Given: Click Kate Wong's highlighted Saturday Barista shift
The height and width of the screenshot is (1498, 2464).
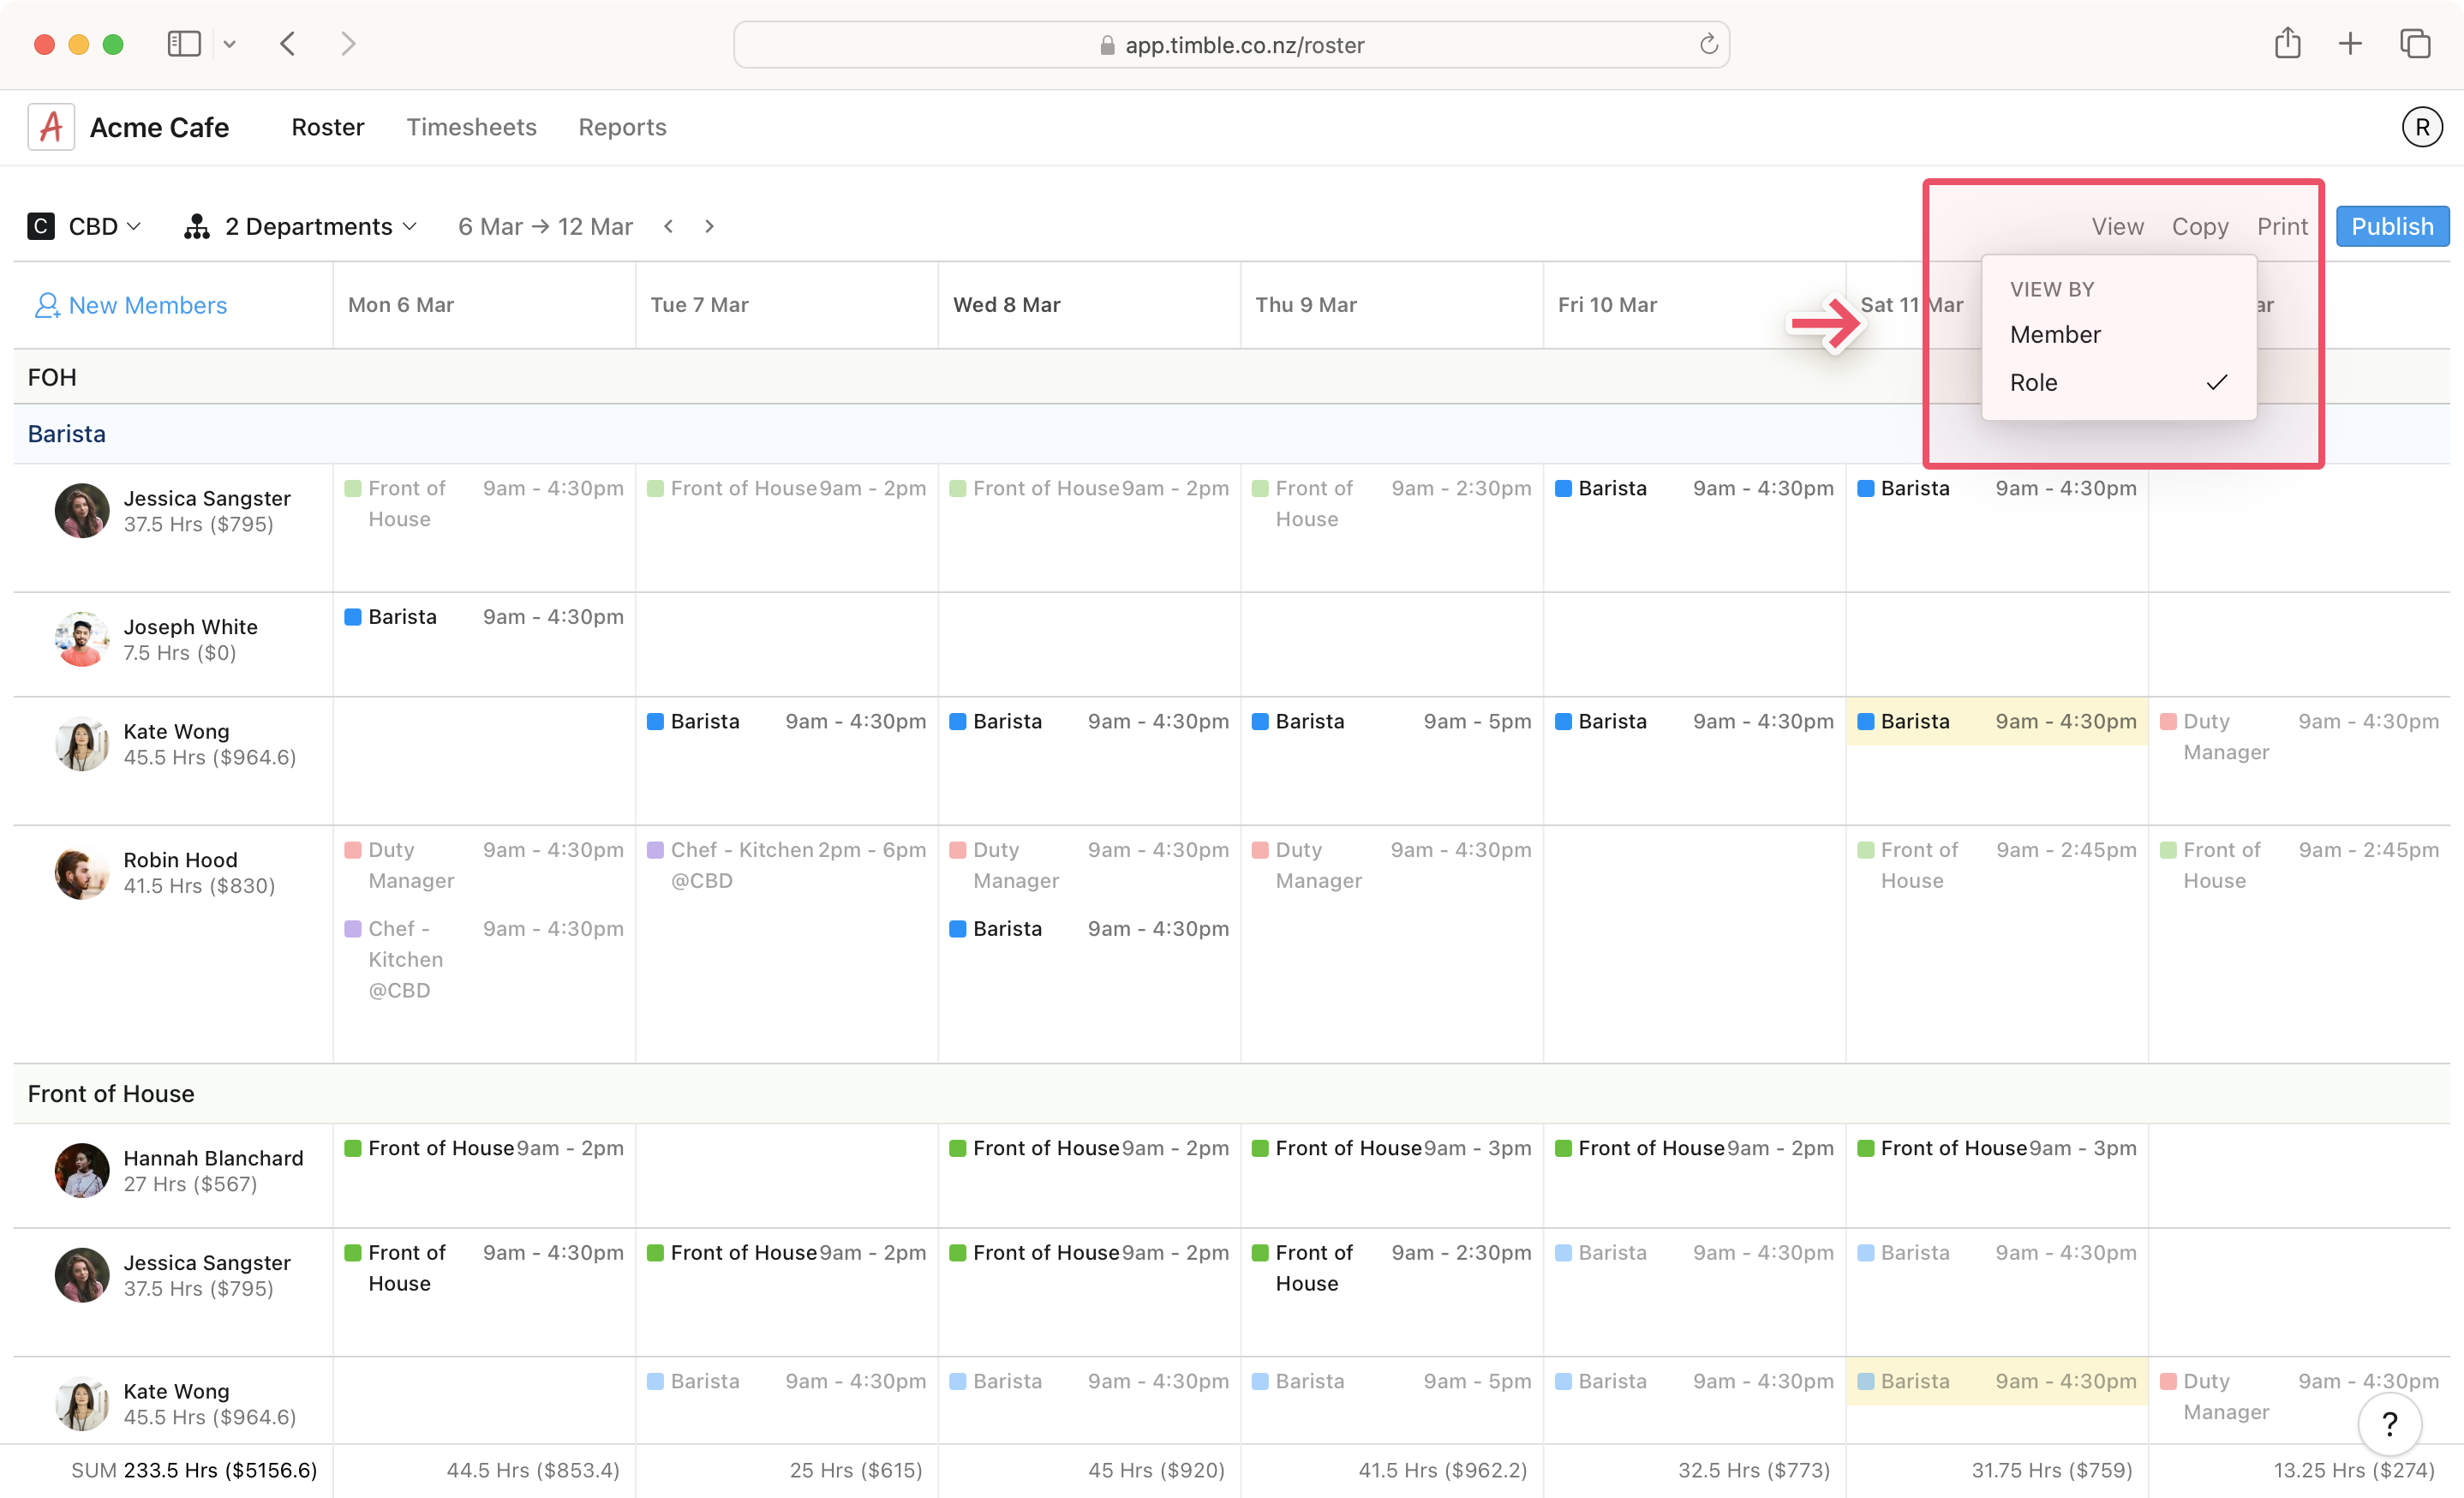Looking at the screenshot, I should 1996,721.
